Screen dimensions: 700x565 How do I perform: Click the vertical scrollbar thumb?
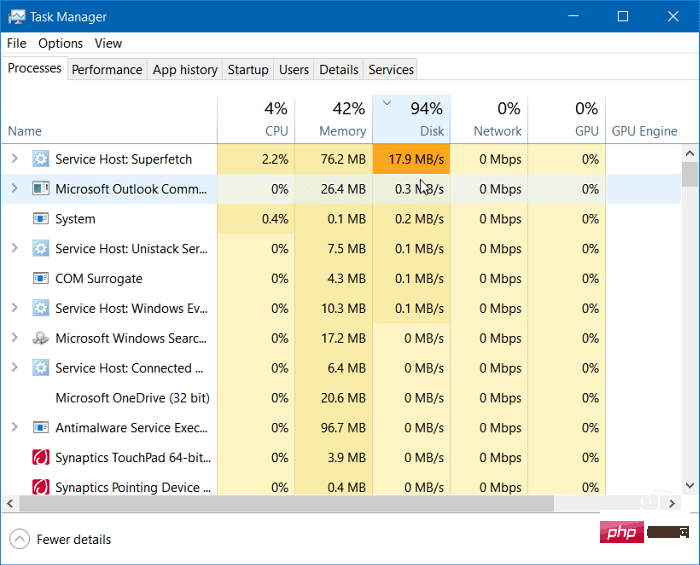690,174
